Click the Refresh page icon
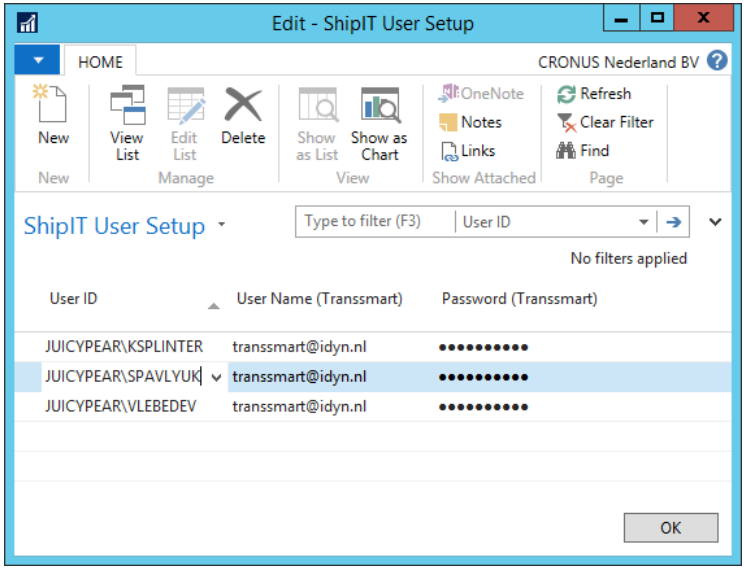 [x=567, y=94]
